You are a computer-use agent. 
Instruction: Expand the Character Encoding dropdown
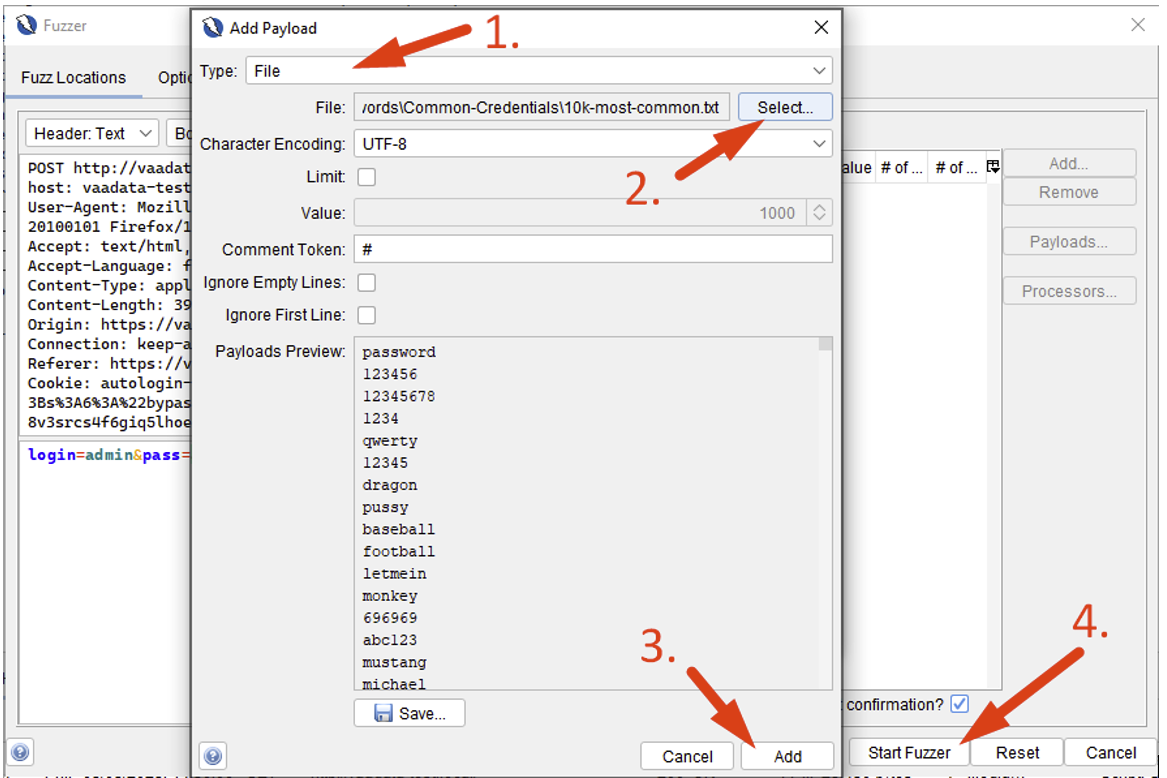click(x=593, y=144)
